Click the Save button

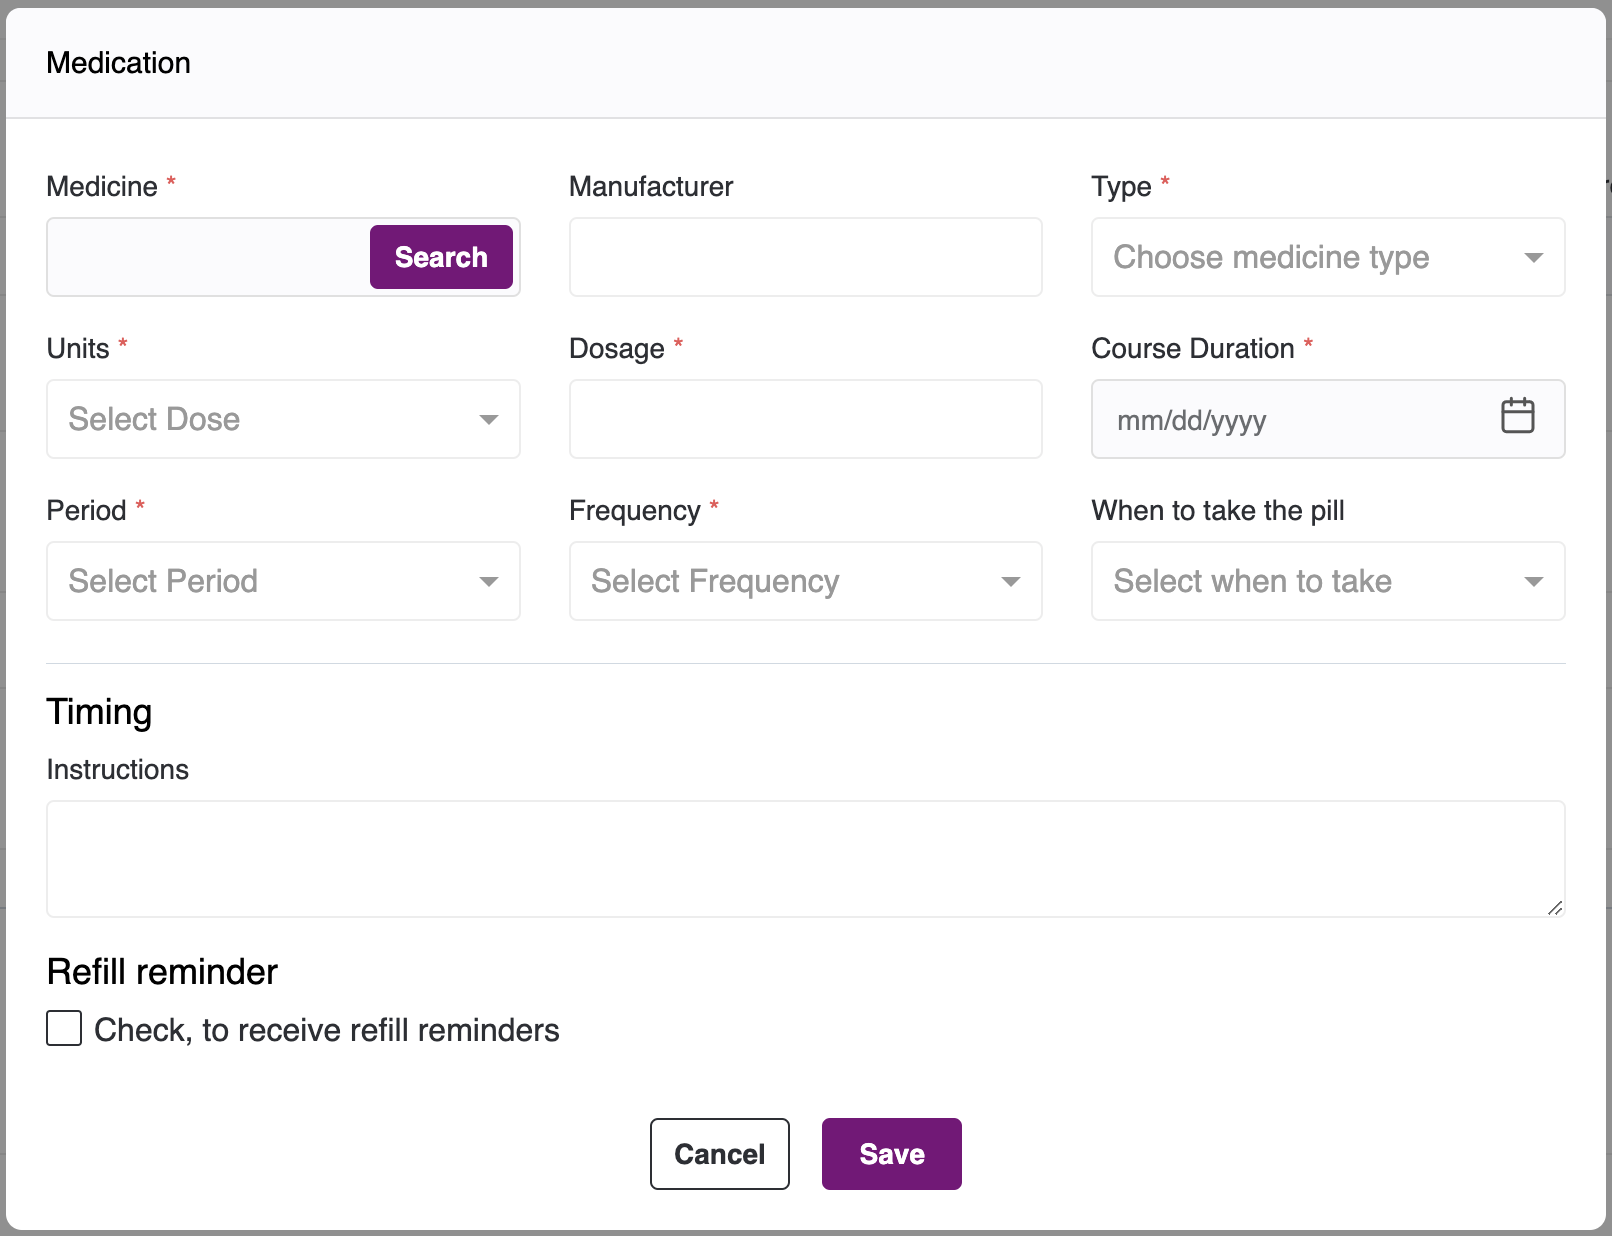tap(891, 1154)
